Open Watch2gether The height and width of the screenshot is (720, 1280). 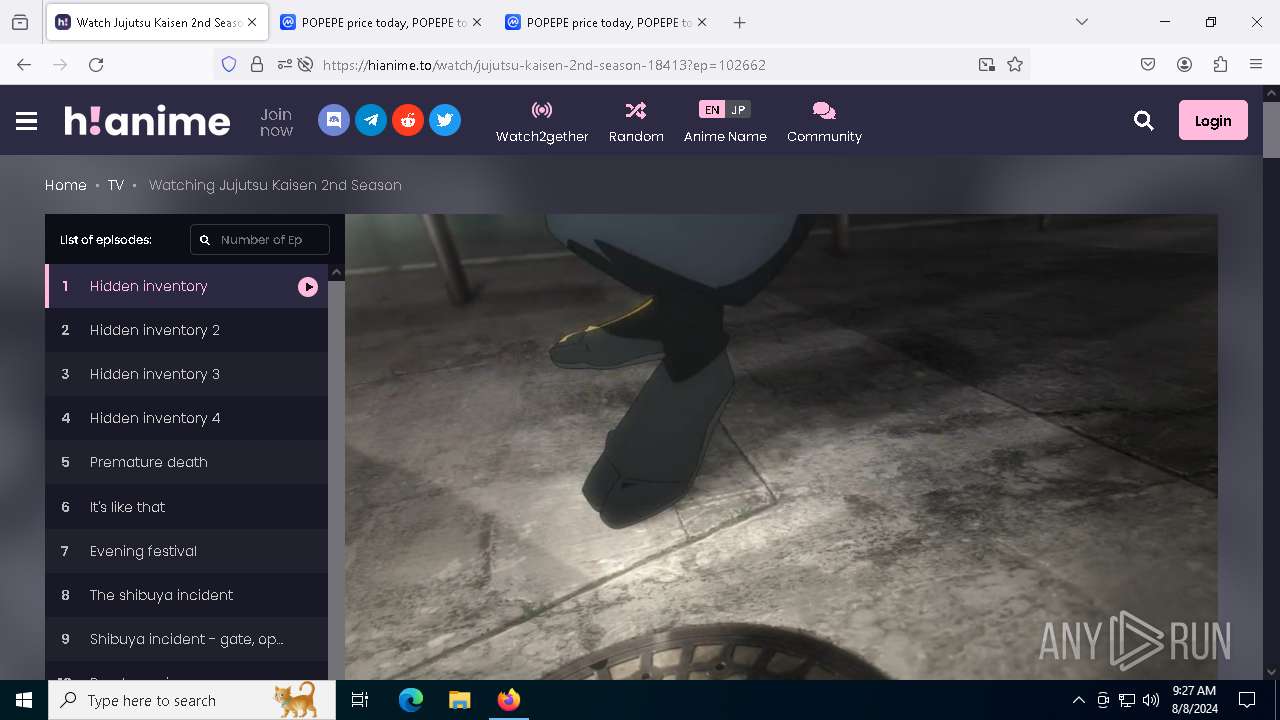[x=542, y=122]
